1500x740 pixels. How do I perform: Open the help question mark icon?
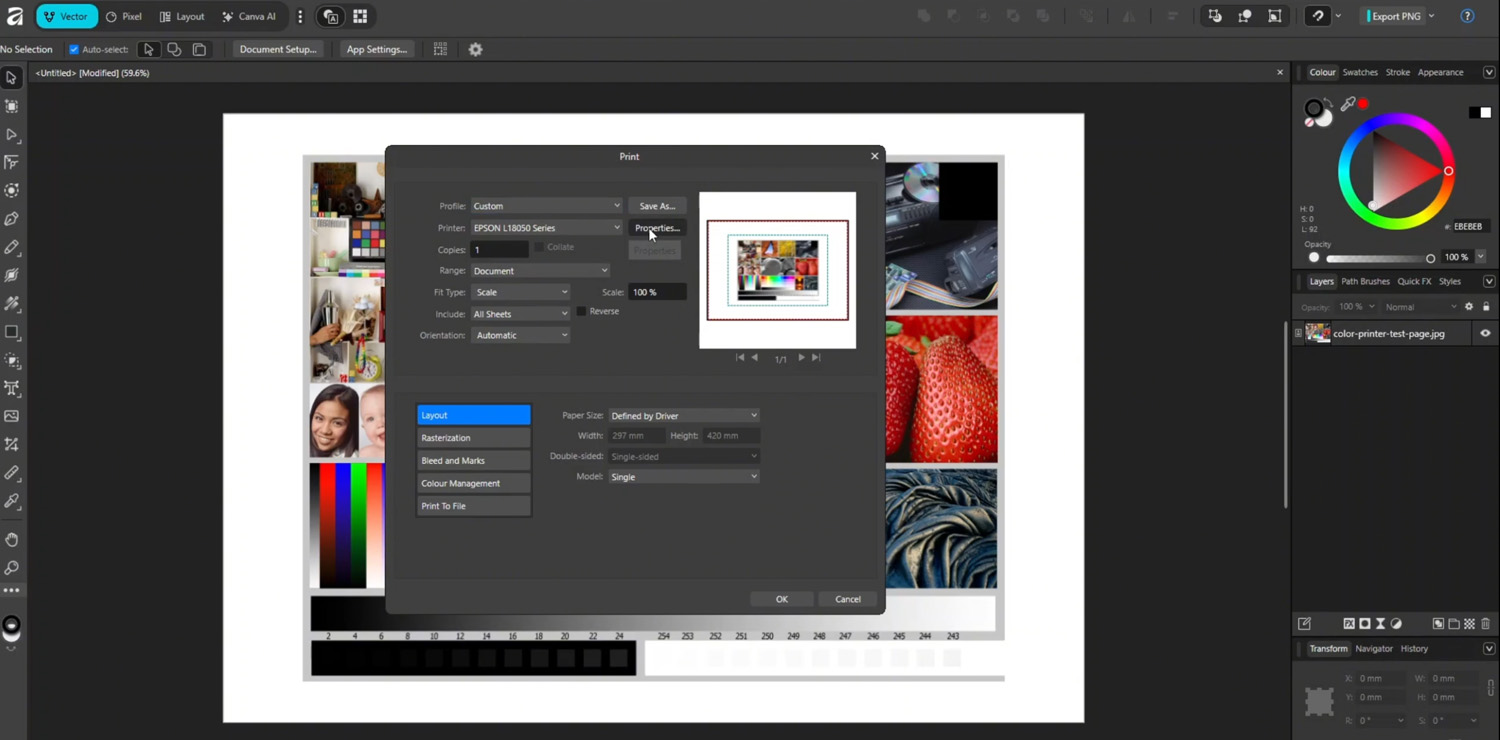1467,16
